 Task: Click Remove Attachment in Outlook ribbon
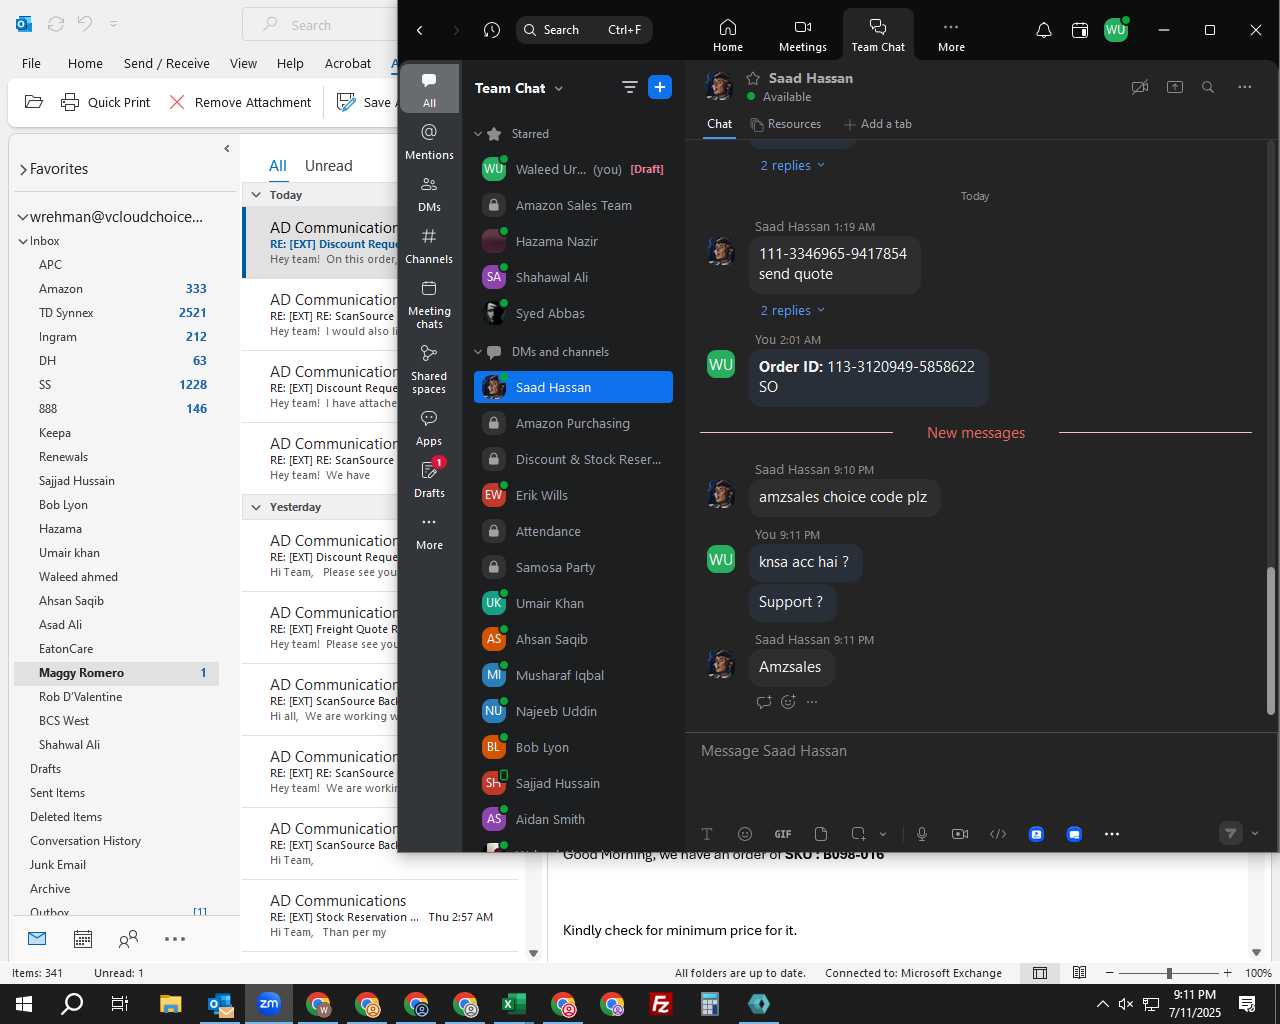click(240, 102)
